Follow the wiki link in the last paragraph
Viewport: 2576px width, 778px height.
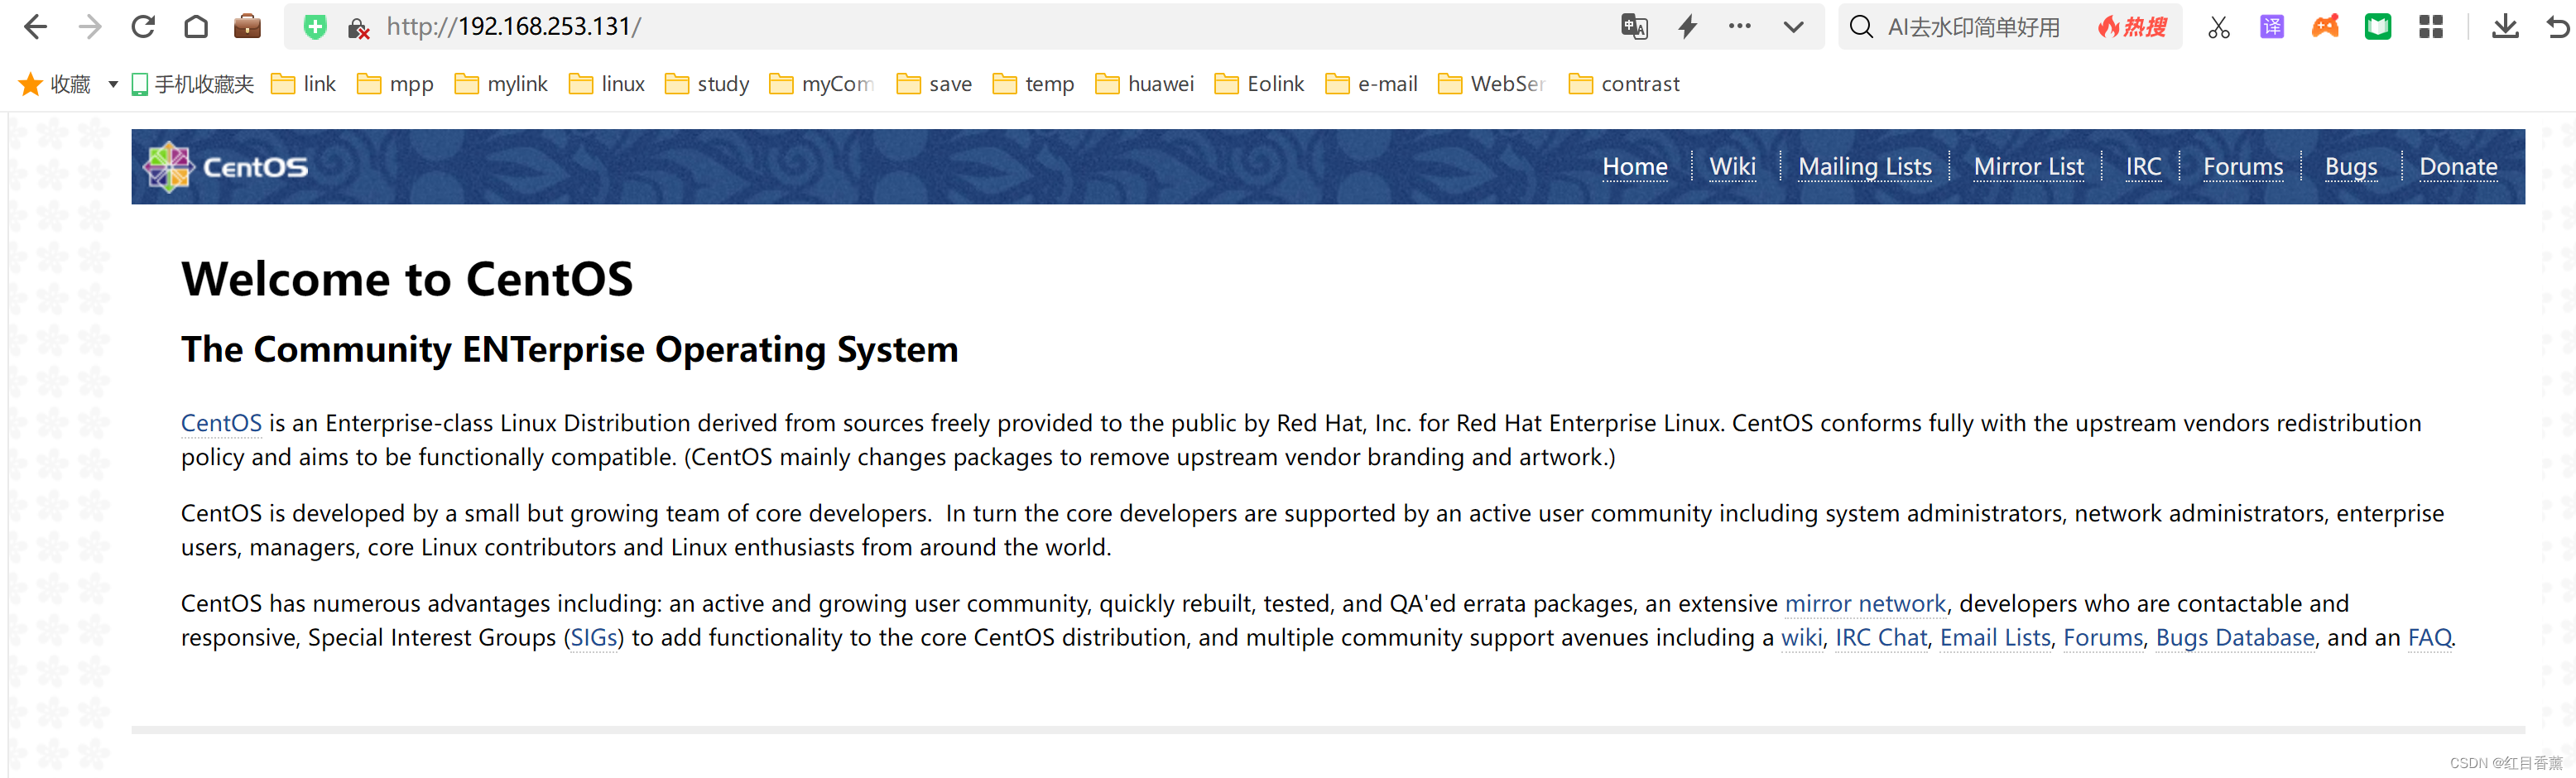(x=1802, y=638)
